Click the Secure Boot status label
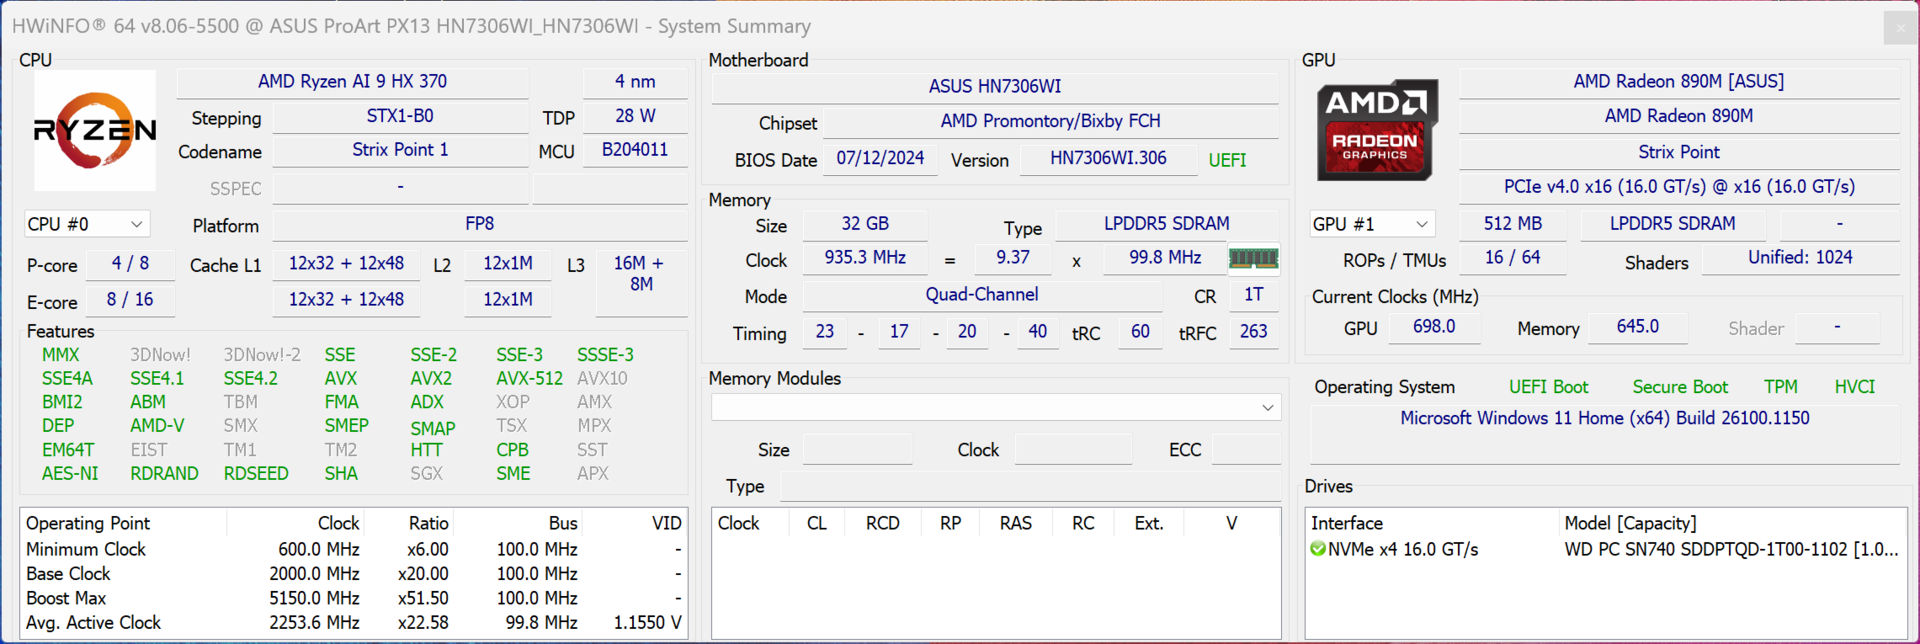This screenshot has width=1920, height=644. pos(1679,387)
